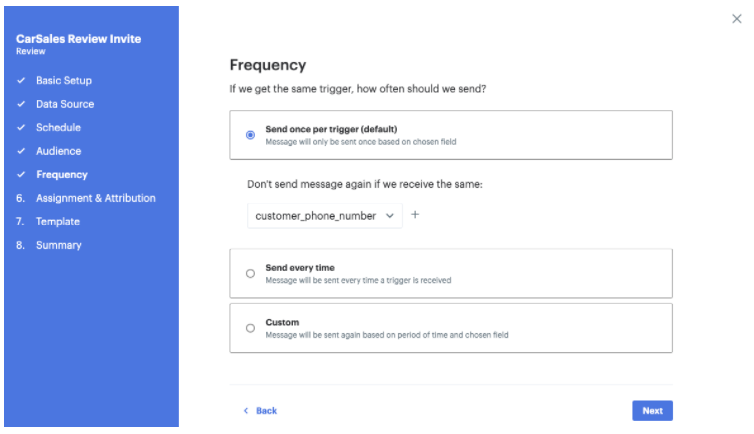Open the Data Source step

[x=65, y=104]
